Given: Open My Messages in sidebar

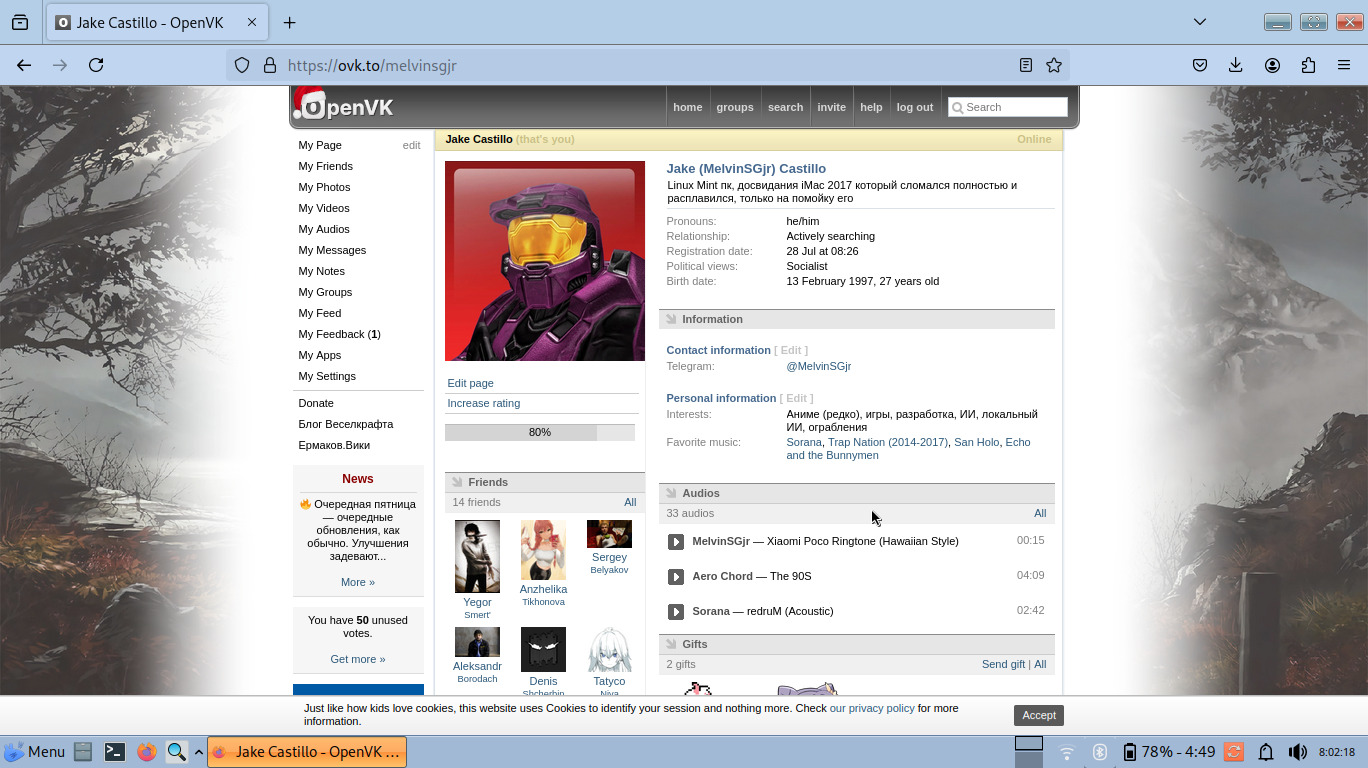Looking at the screenshot, I should (332, 250).
